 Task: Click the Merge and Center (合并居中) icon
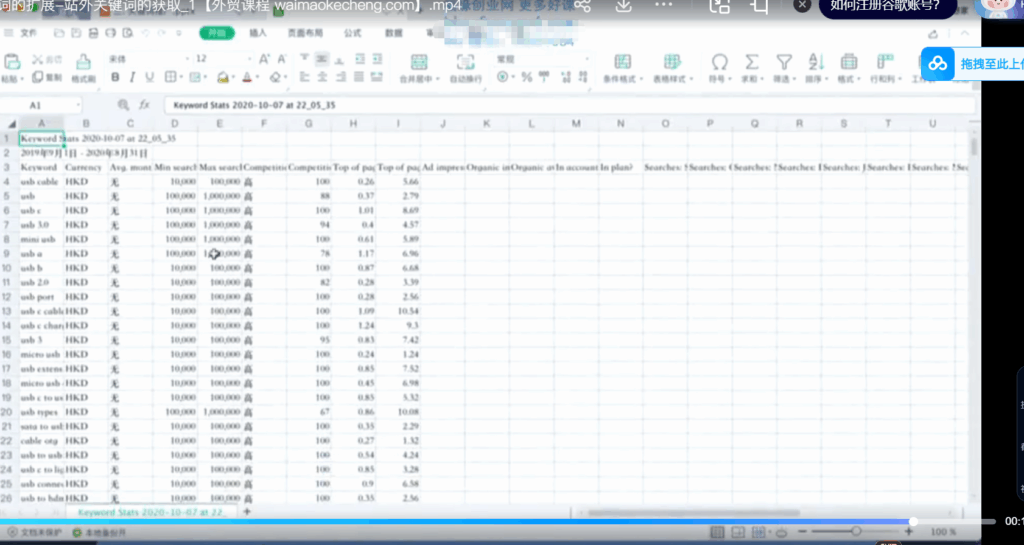coord(417,63)
